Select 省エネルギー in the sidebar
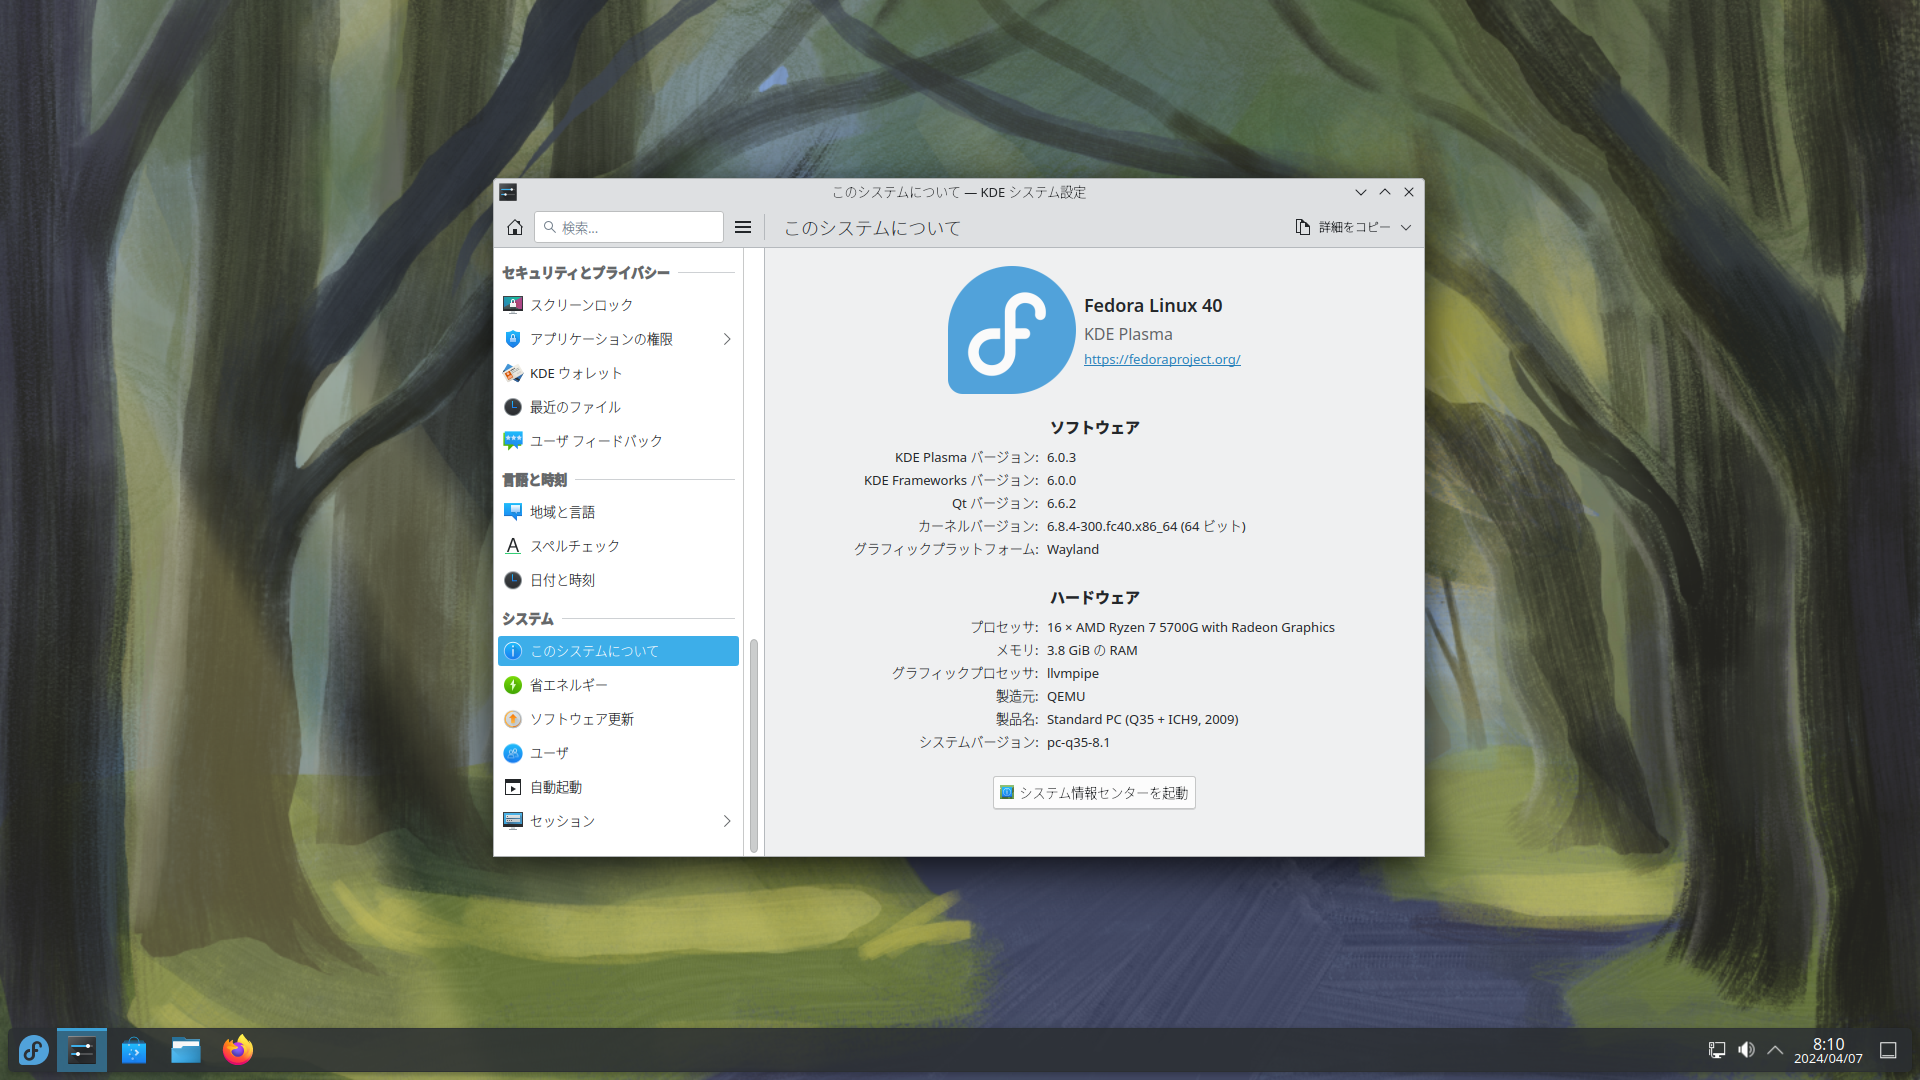1920x1080 pixels. click(568, 685)
